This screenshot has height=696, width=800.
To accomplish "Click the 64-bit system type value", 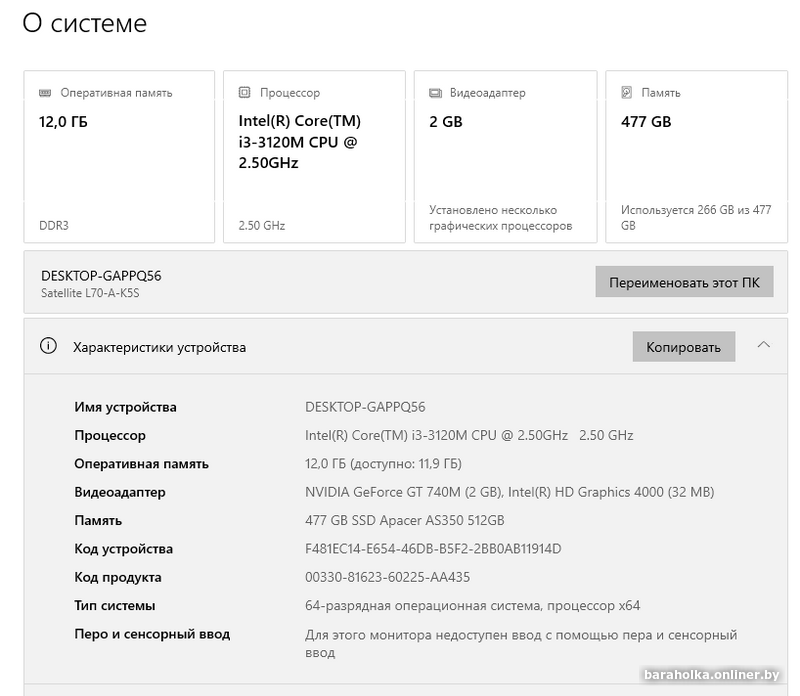I will point(472,605).
